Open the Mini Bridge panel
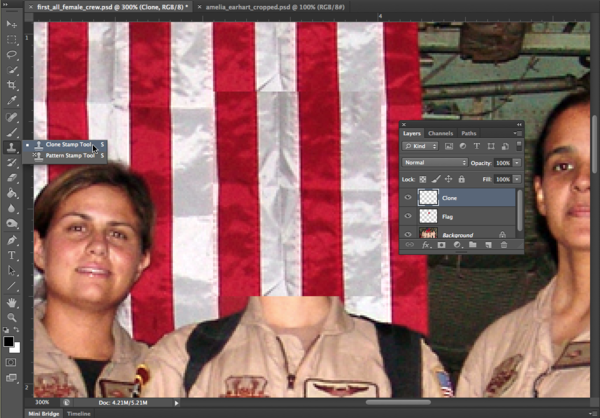The height and width of the screenshot is (418, 600). (x=42, y=412)
